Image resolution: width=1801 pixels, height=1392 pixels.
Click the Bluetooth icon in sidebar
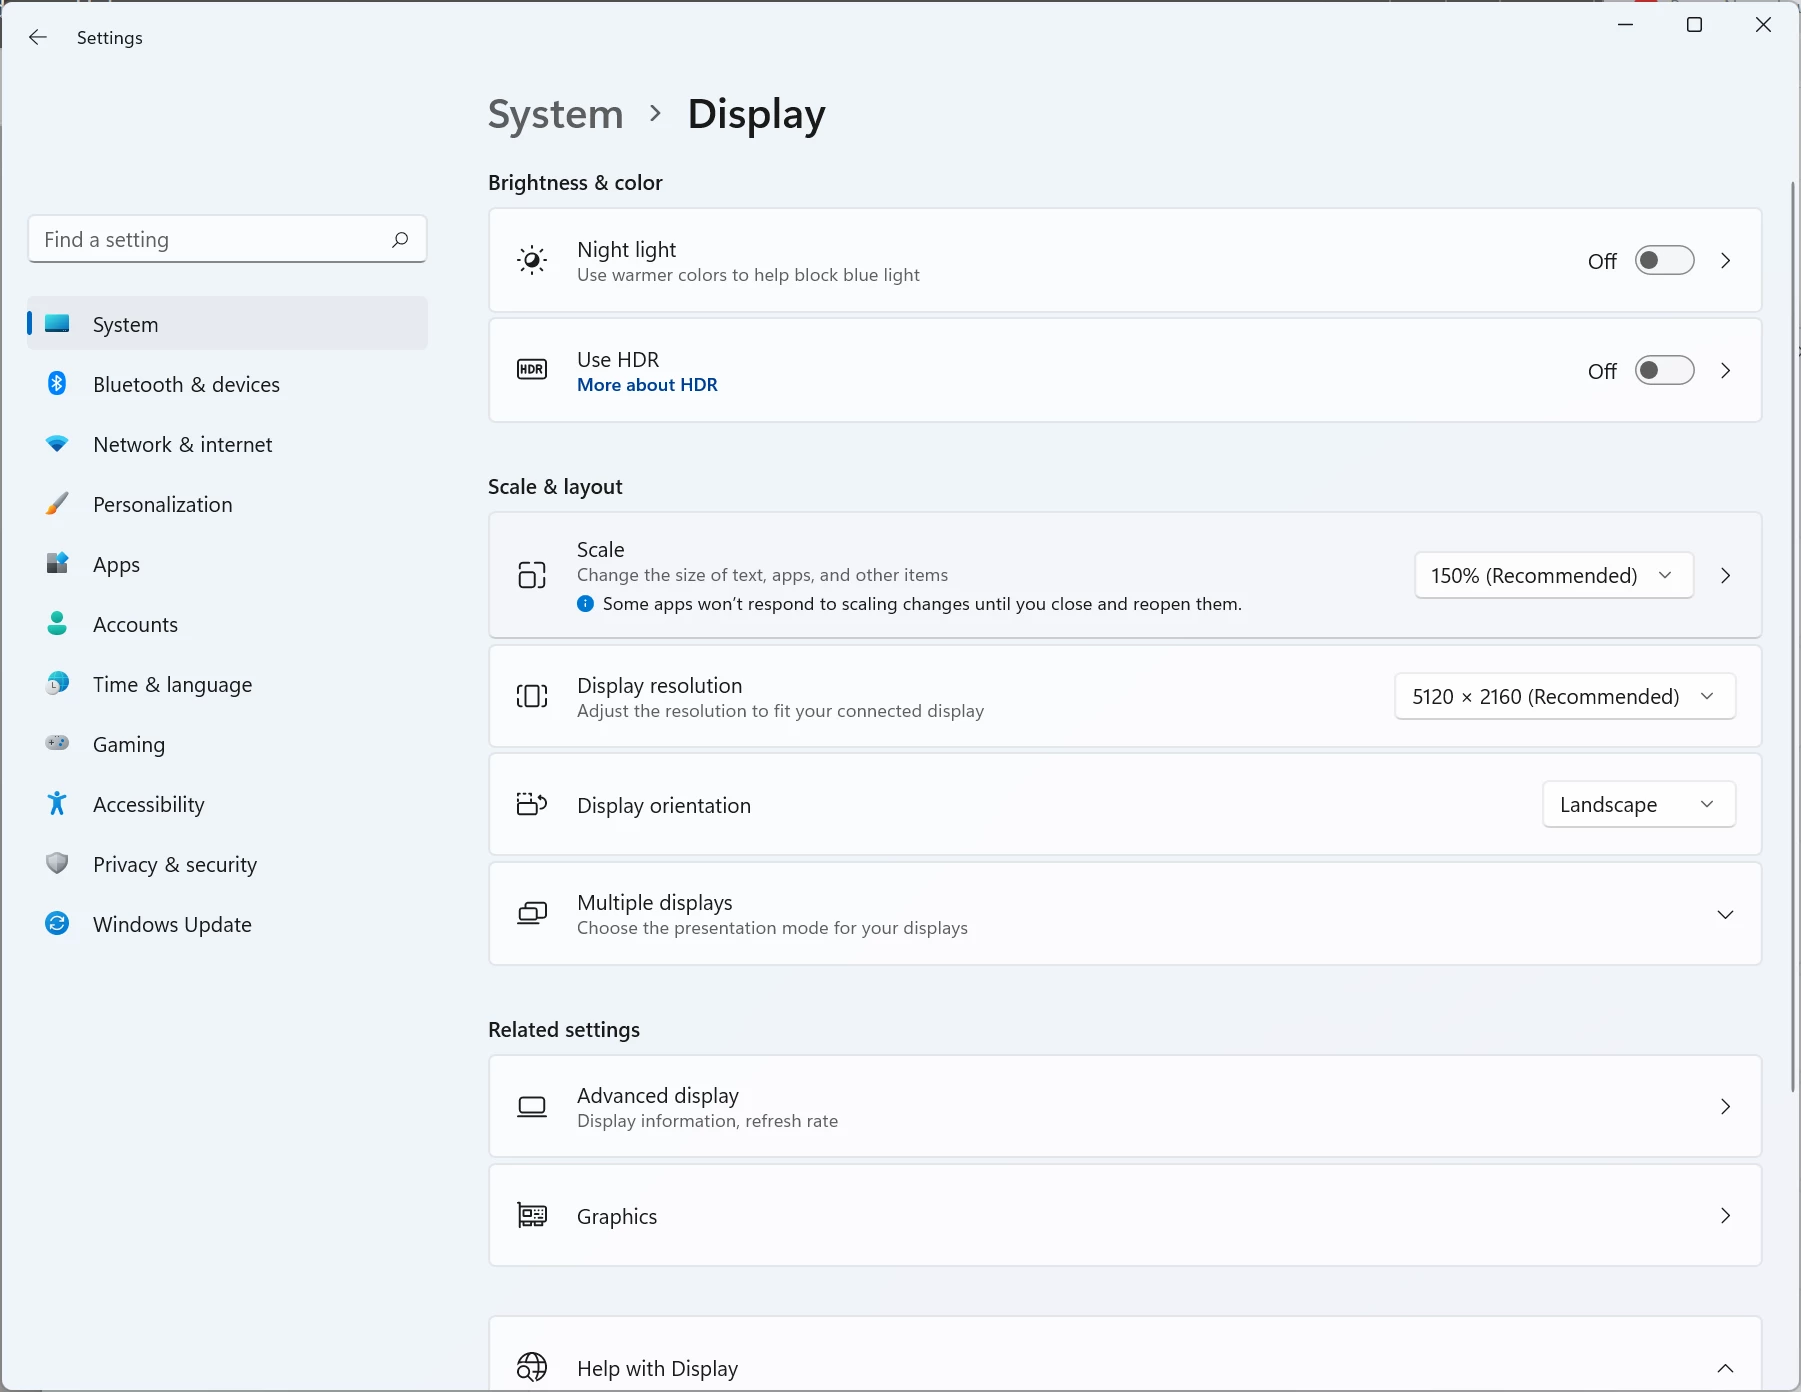click(58, 384)
